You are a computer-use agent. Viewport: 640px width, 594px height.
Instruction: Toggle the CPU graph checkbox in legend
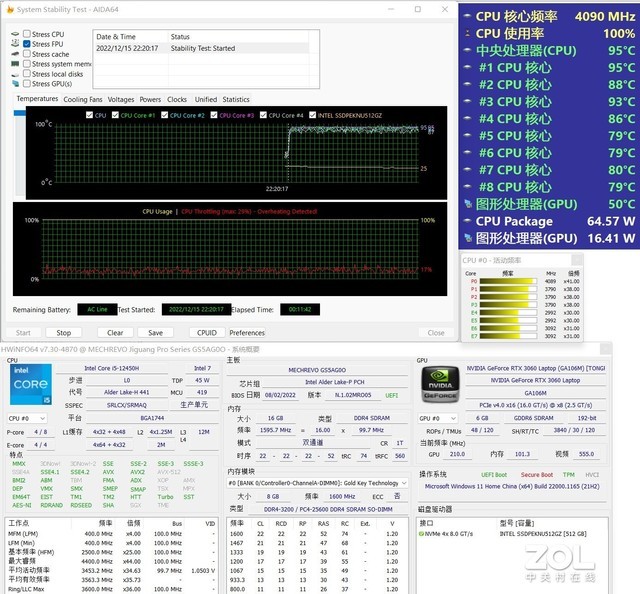(89, 115)
